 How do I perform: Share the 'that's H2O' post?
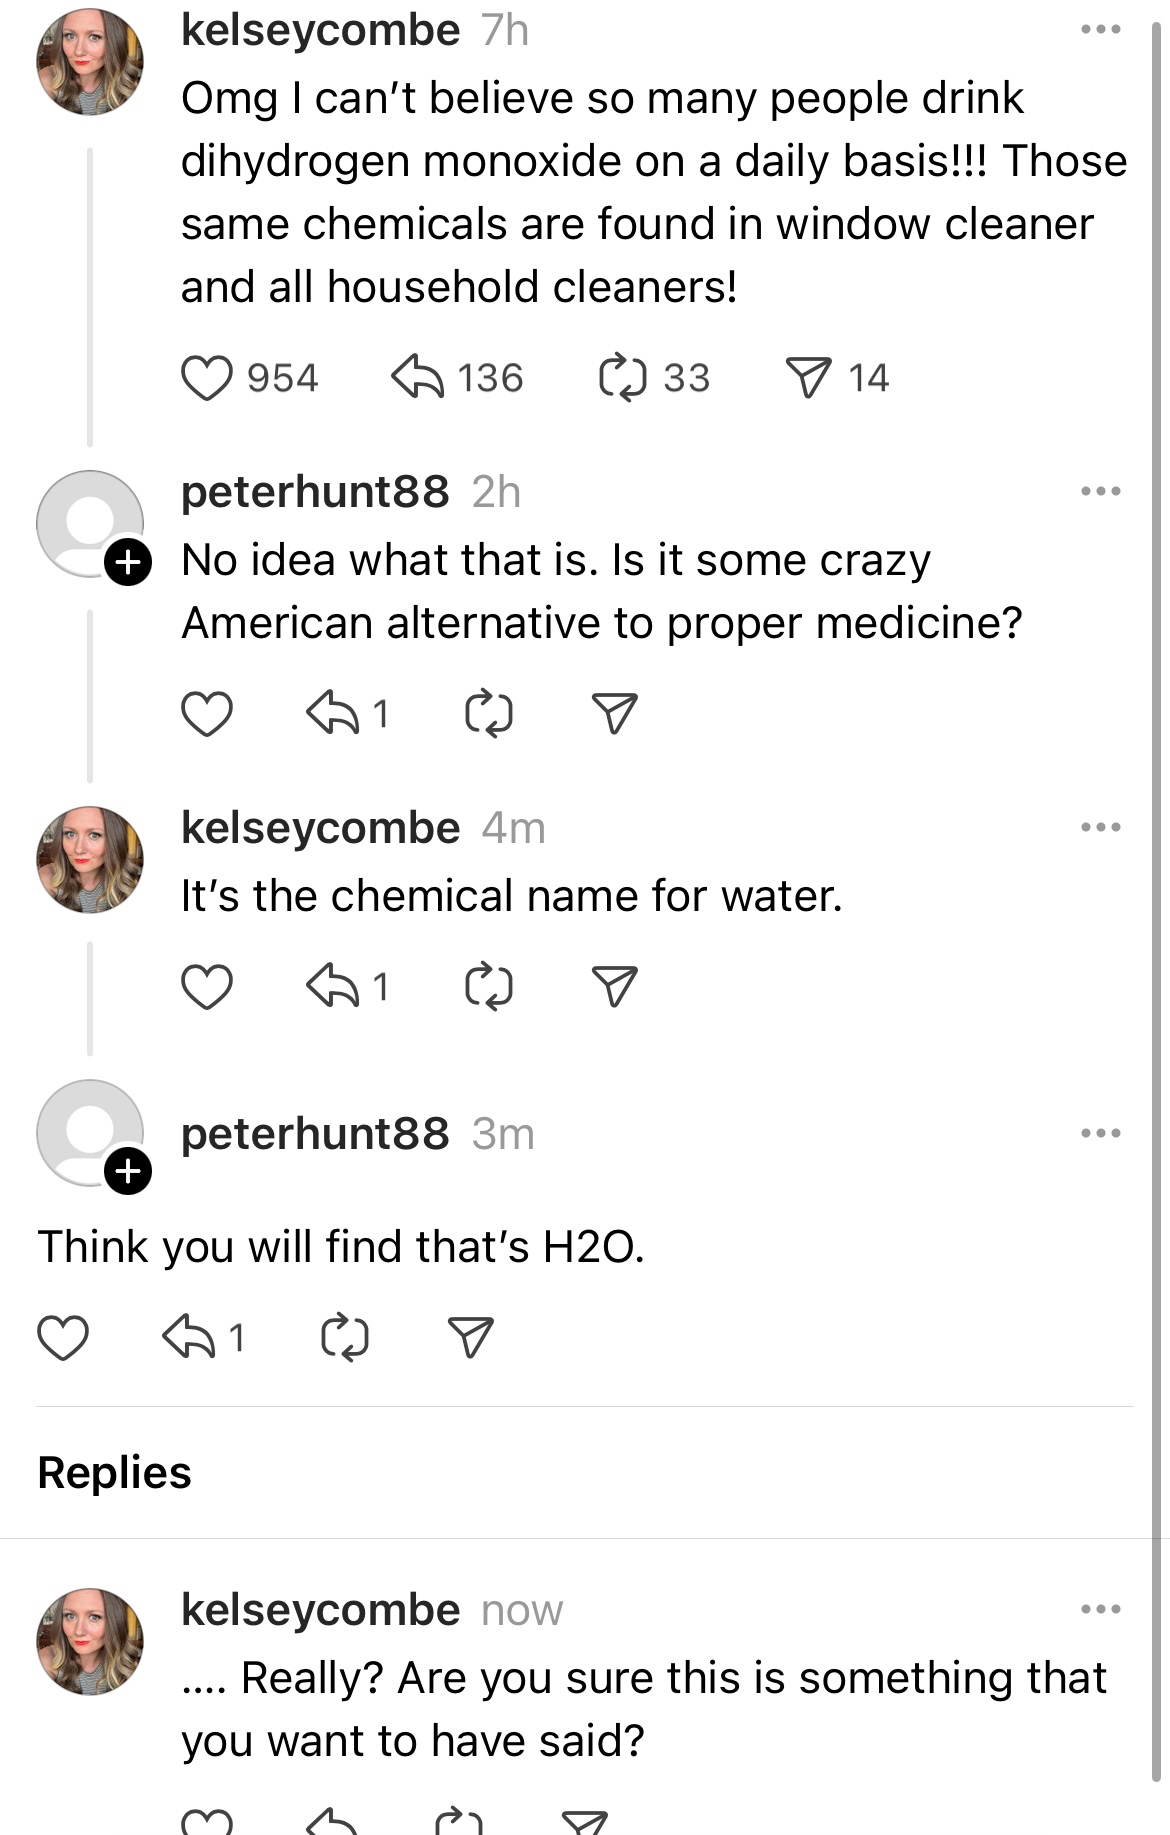pyautogui.click(x=470, y=1338)
